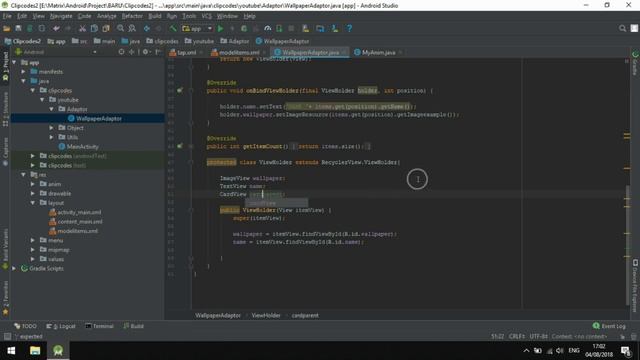The height and width of the screenshot is (360, 640).
Task: Click the Open folder toolbar icon
Action: coord(7,29)
